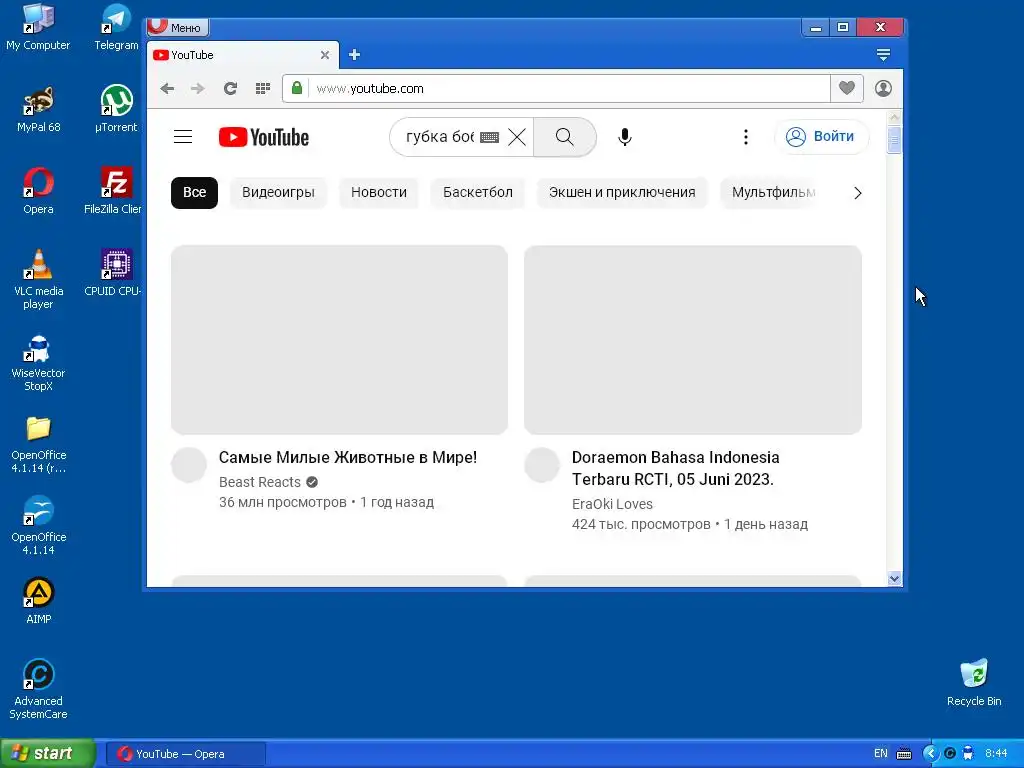
Task: Click the EN language indicator
Action: [x=880, y=754]
